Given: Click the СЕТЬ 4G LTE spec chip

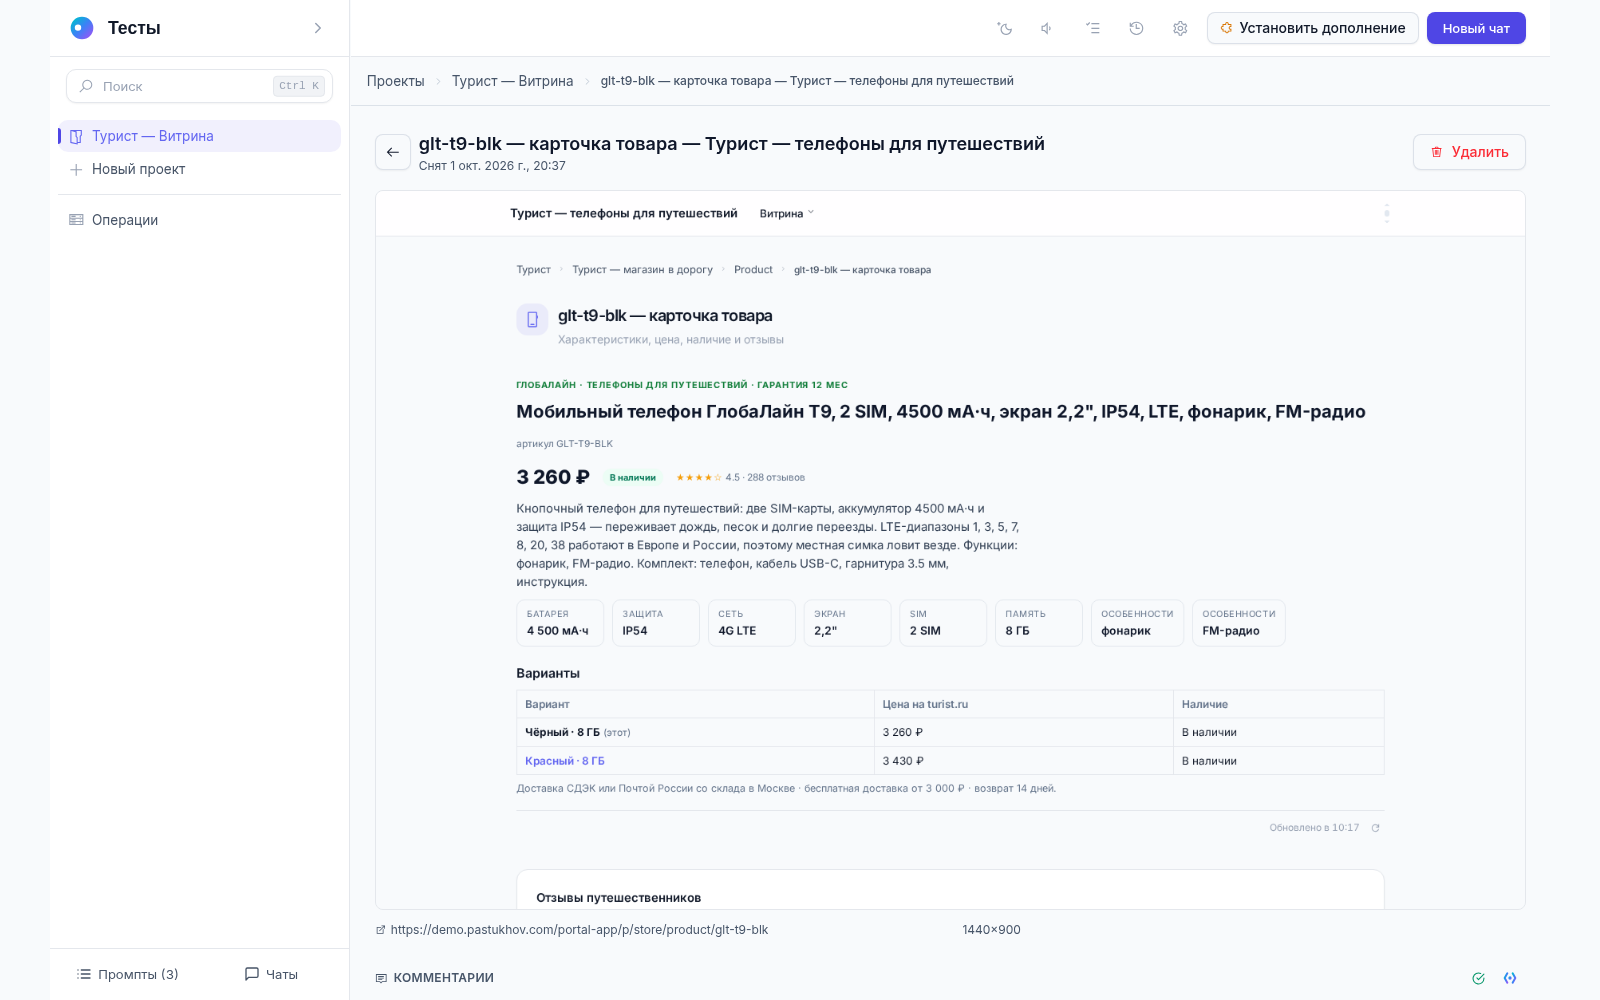Looking at the screenshot, I should (x=752, y=623).
